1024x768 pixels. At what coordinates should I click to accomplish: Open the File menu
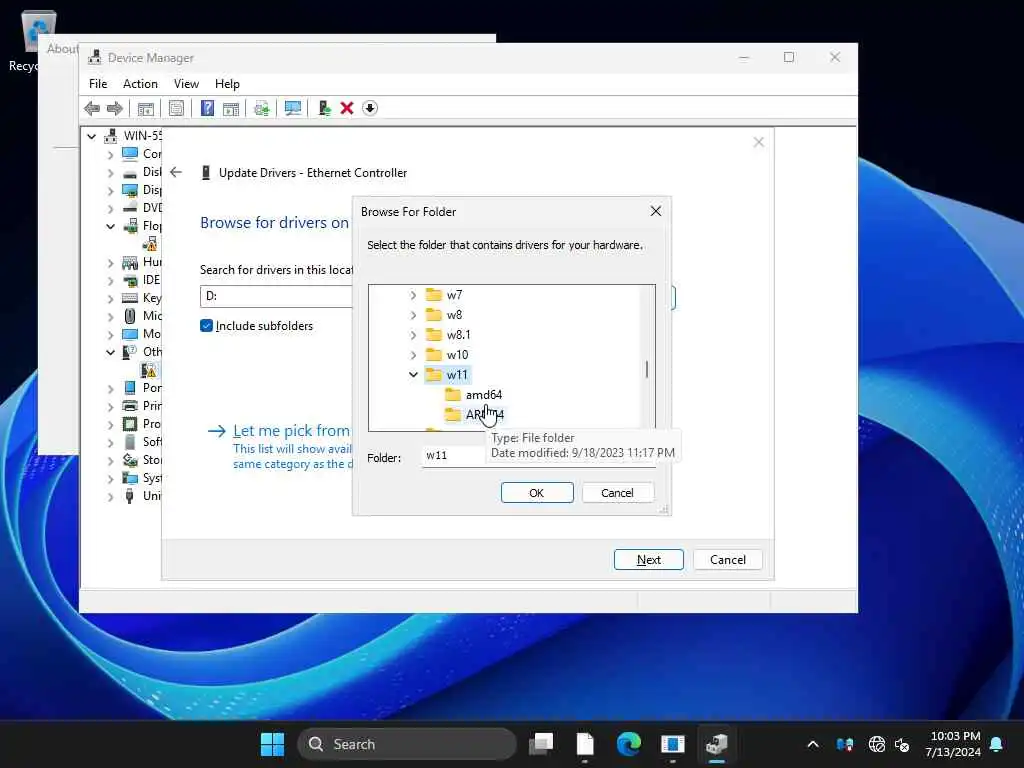click(x=98, y=84)
